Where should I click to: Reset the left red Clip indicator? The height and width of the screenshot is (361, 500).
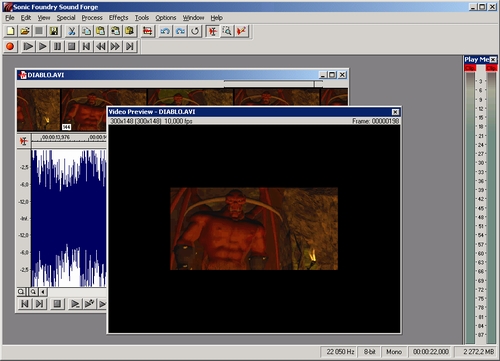click(x=470, y=68)
